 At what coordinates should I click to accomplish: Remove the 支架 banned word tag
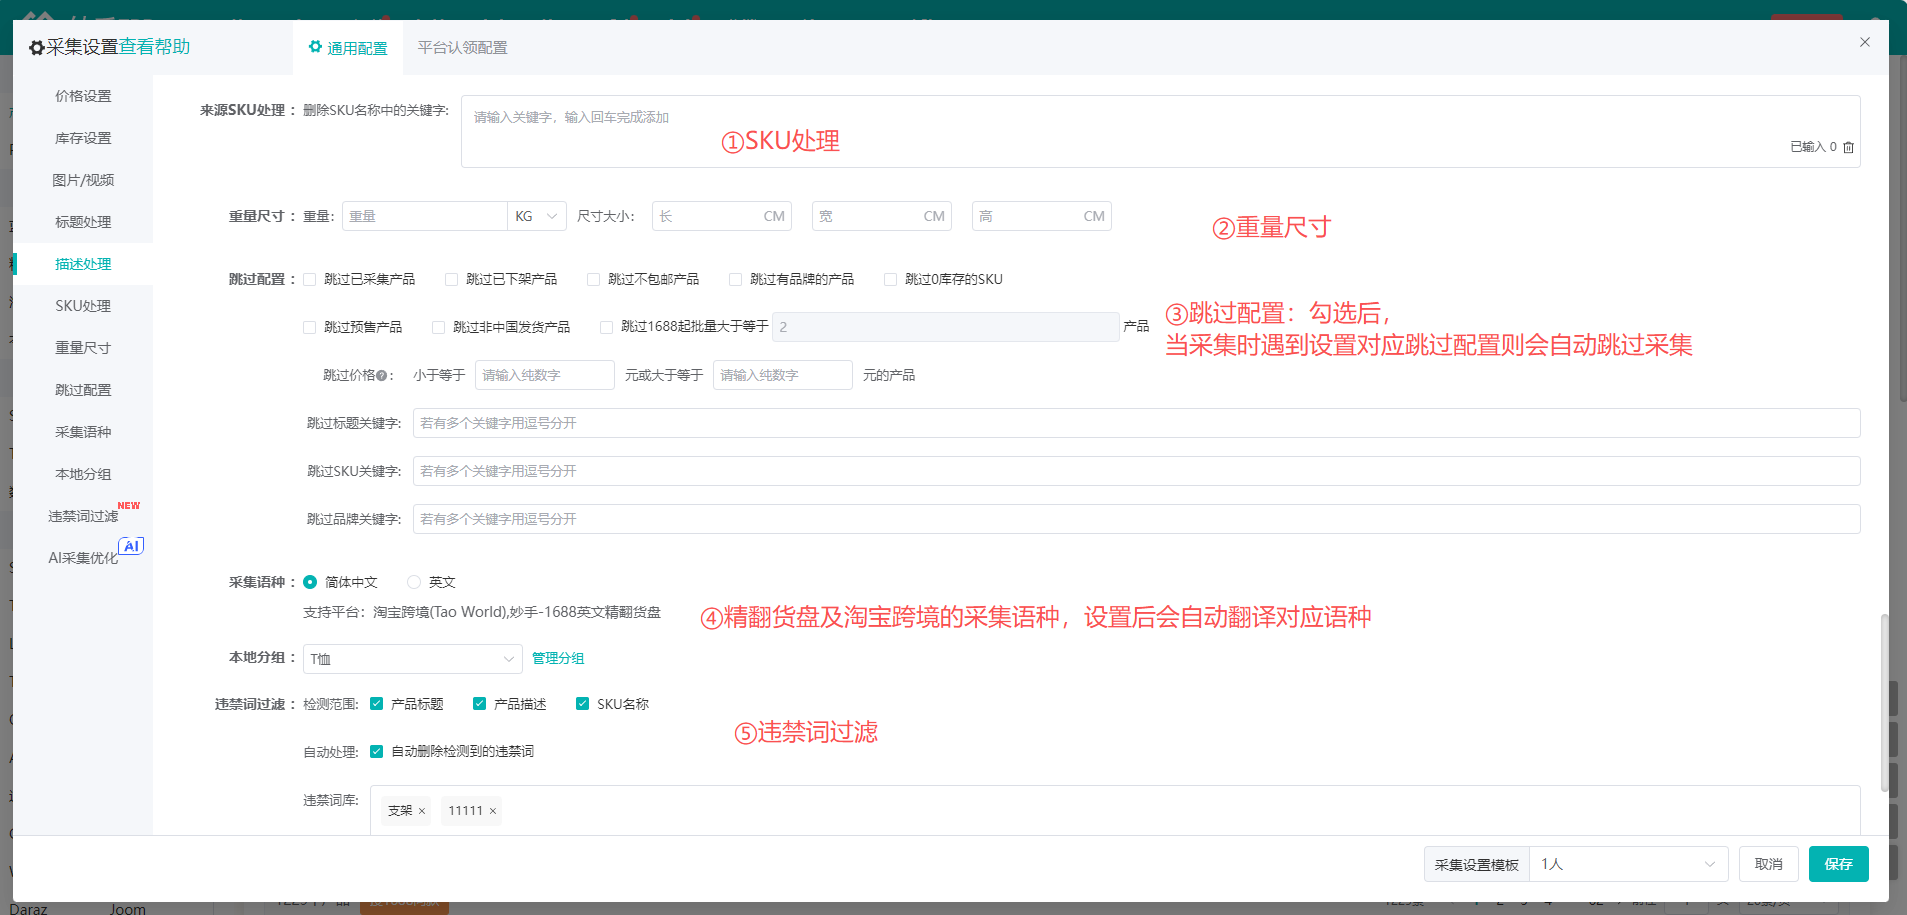click(x=422, y=811)
